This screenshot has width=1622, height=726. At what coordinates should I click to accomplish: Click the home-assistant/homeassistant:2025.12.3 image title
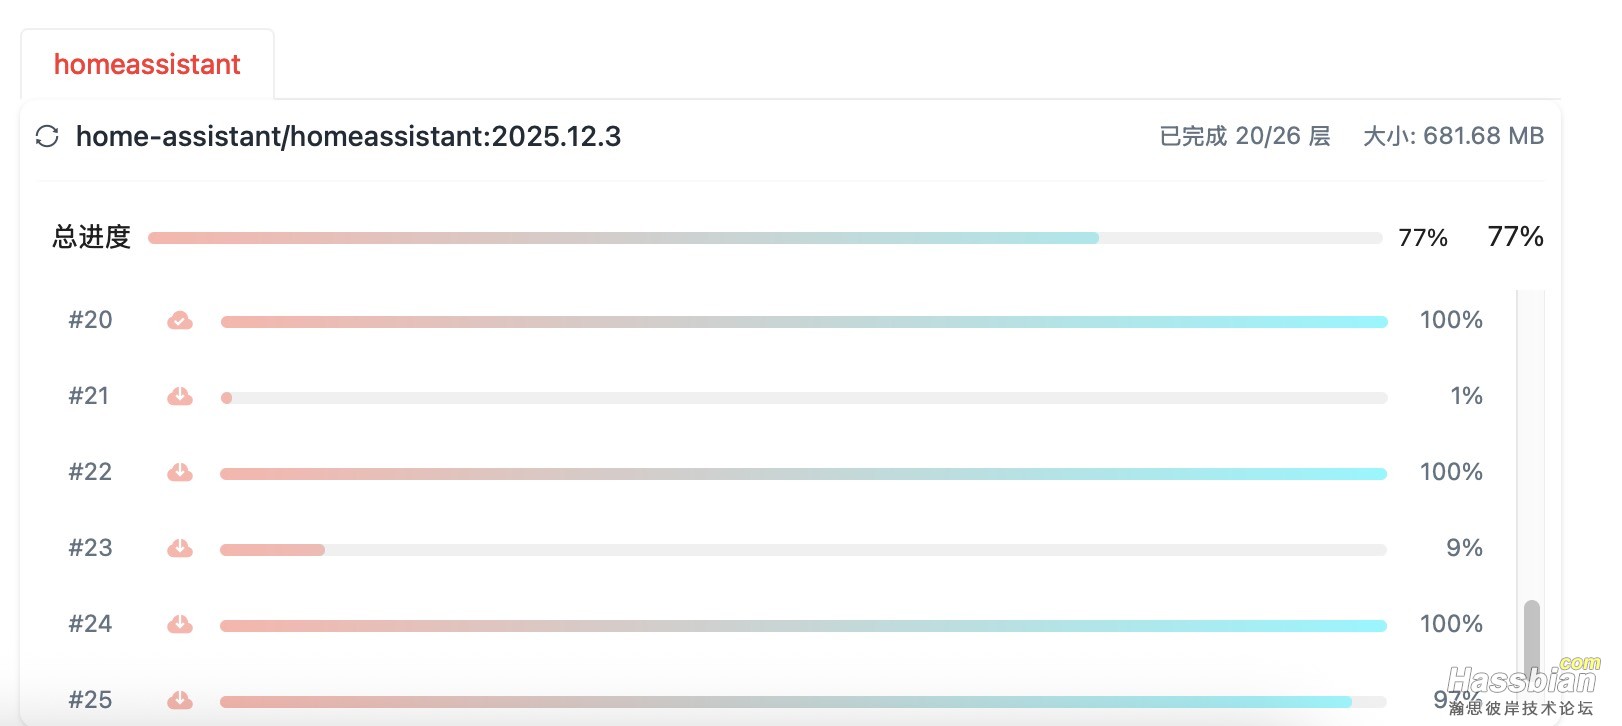348,136
